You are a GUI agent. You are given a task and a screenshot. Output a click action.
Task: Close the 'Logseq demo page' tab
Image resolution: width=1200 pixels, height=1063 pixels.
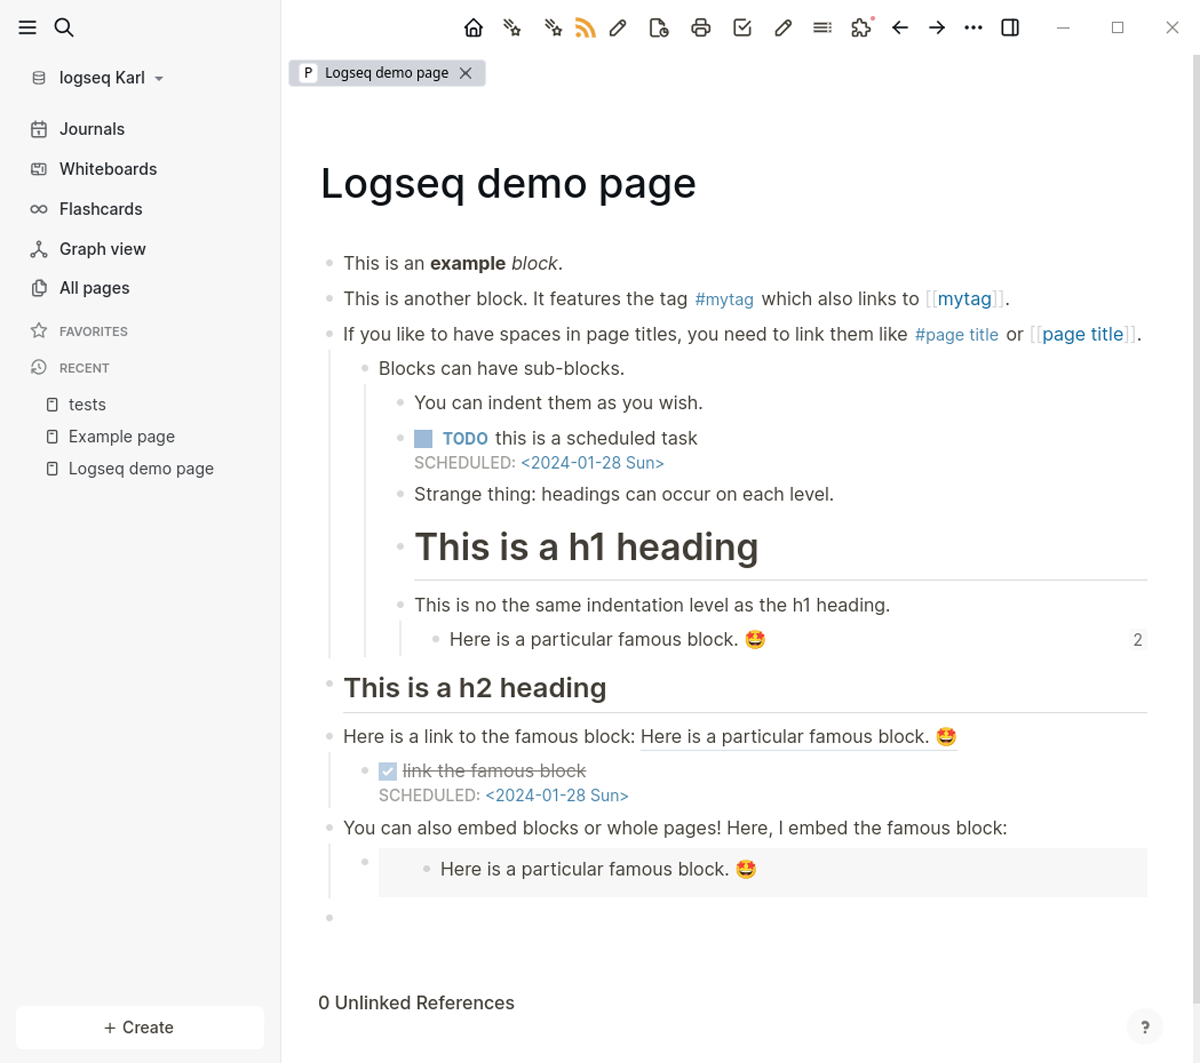[x=464, y=72]
